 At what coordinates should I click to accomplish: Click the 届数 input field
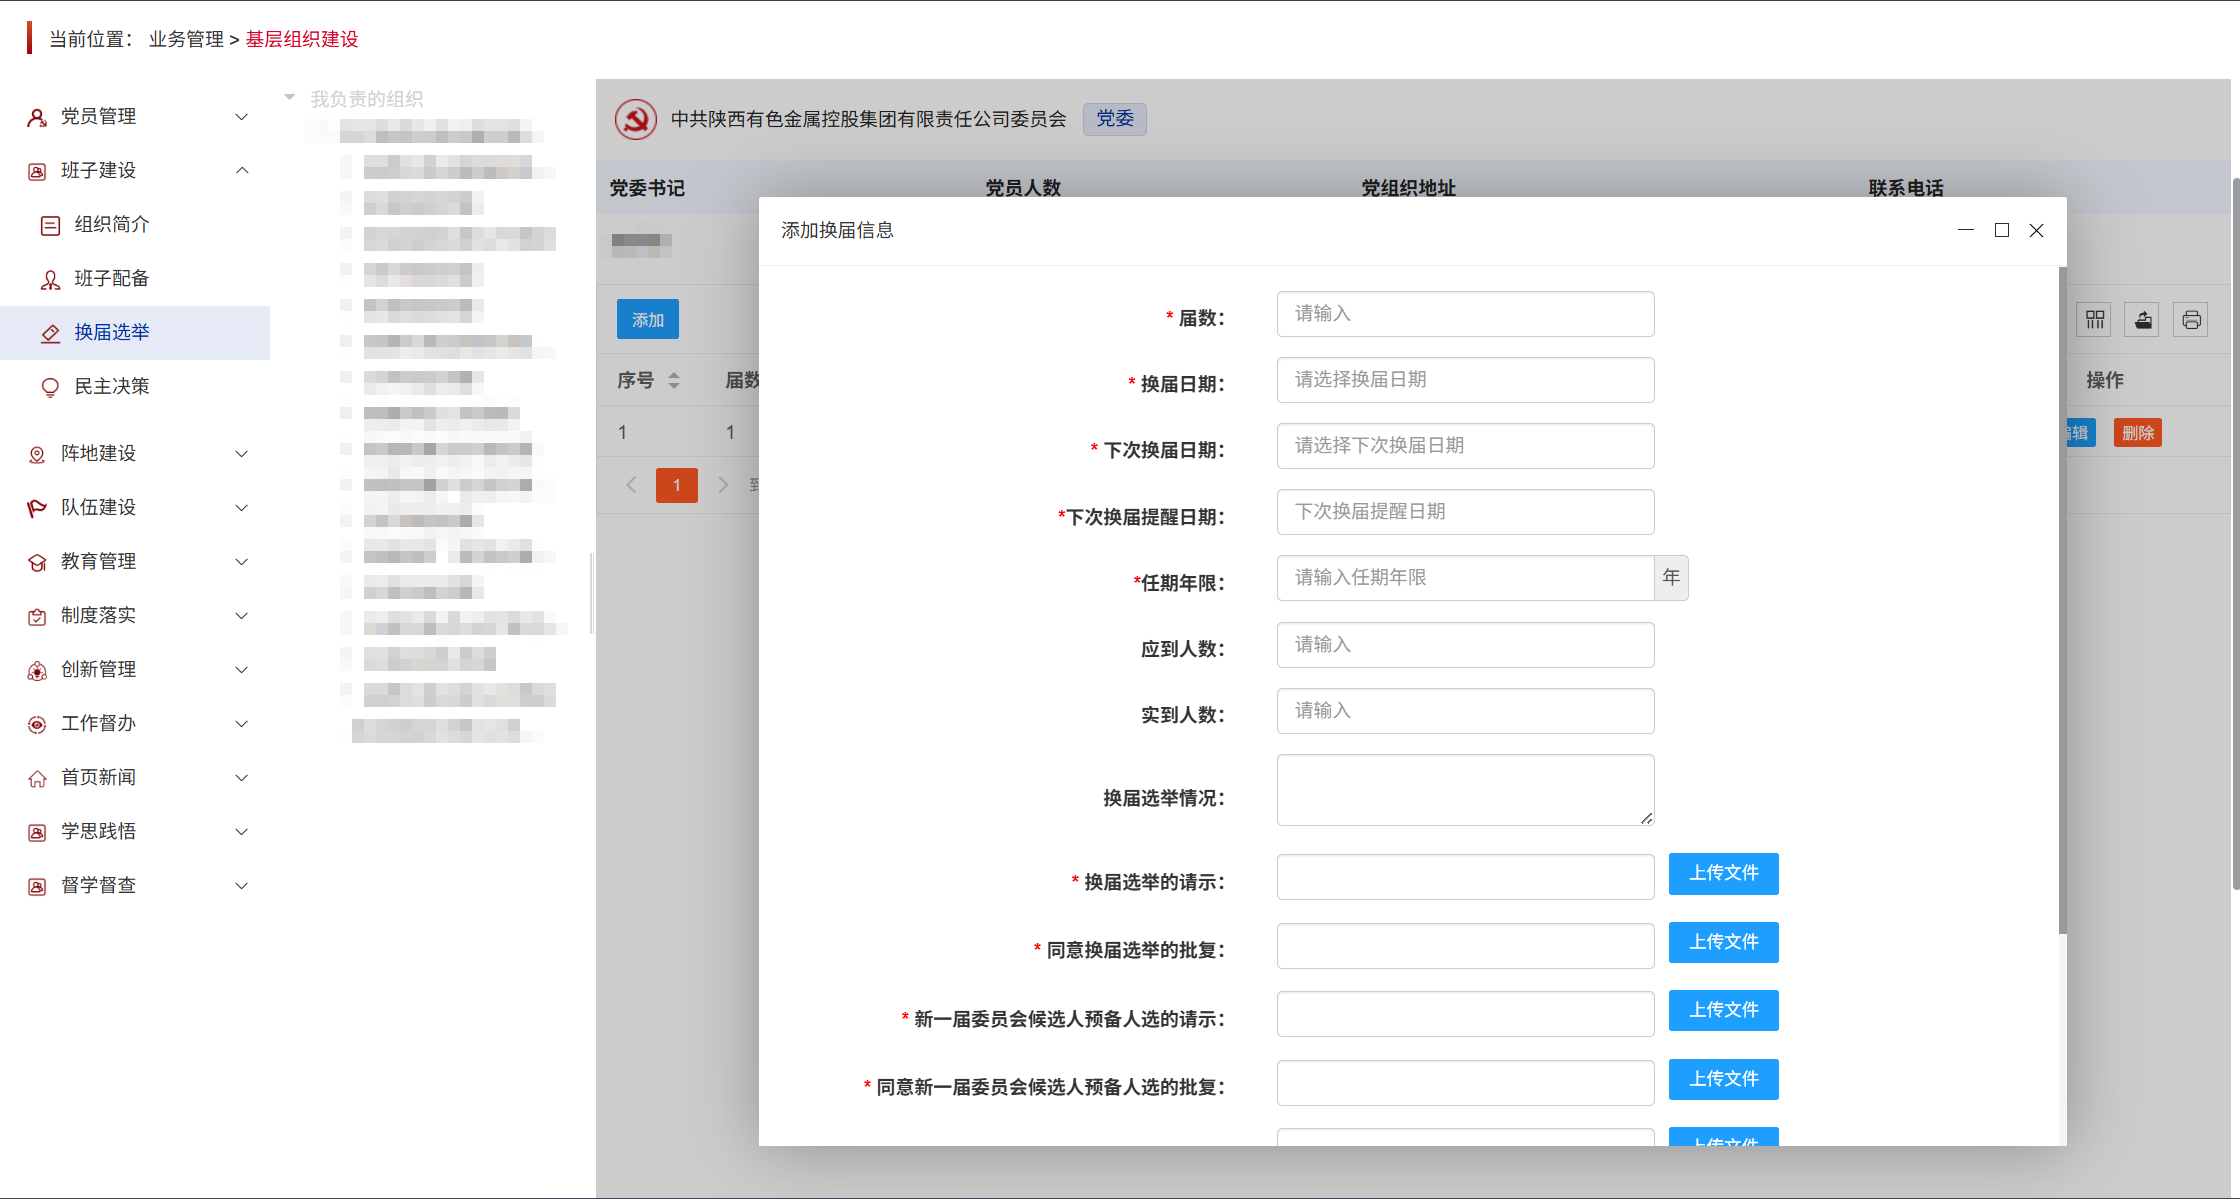click(x=1465, y=314)
